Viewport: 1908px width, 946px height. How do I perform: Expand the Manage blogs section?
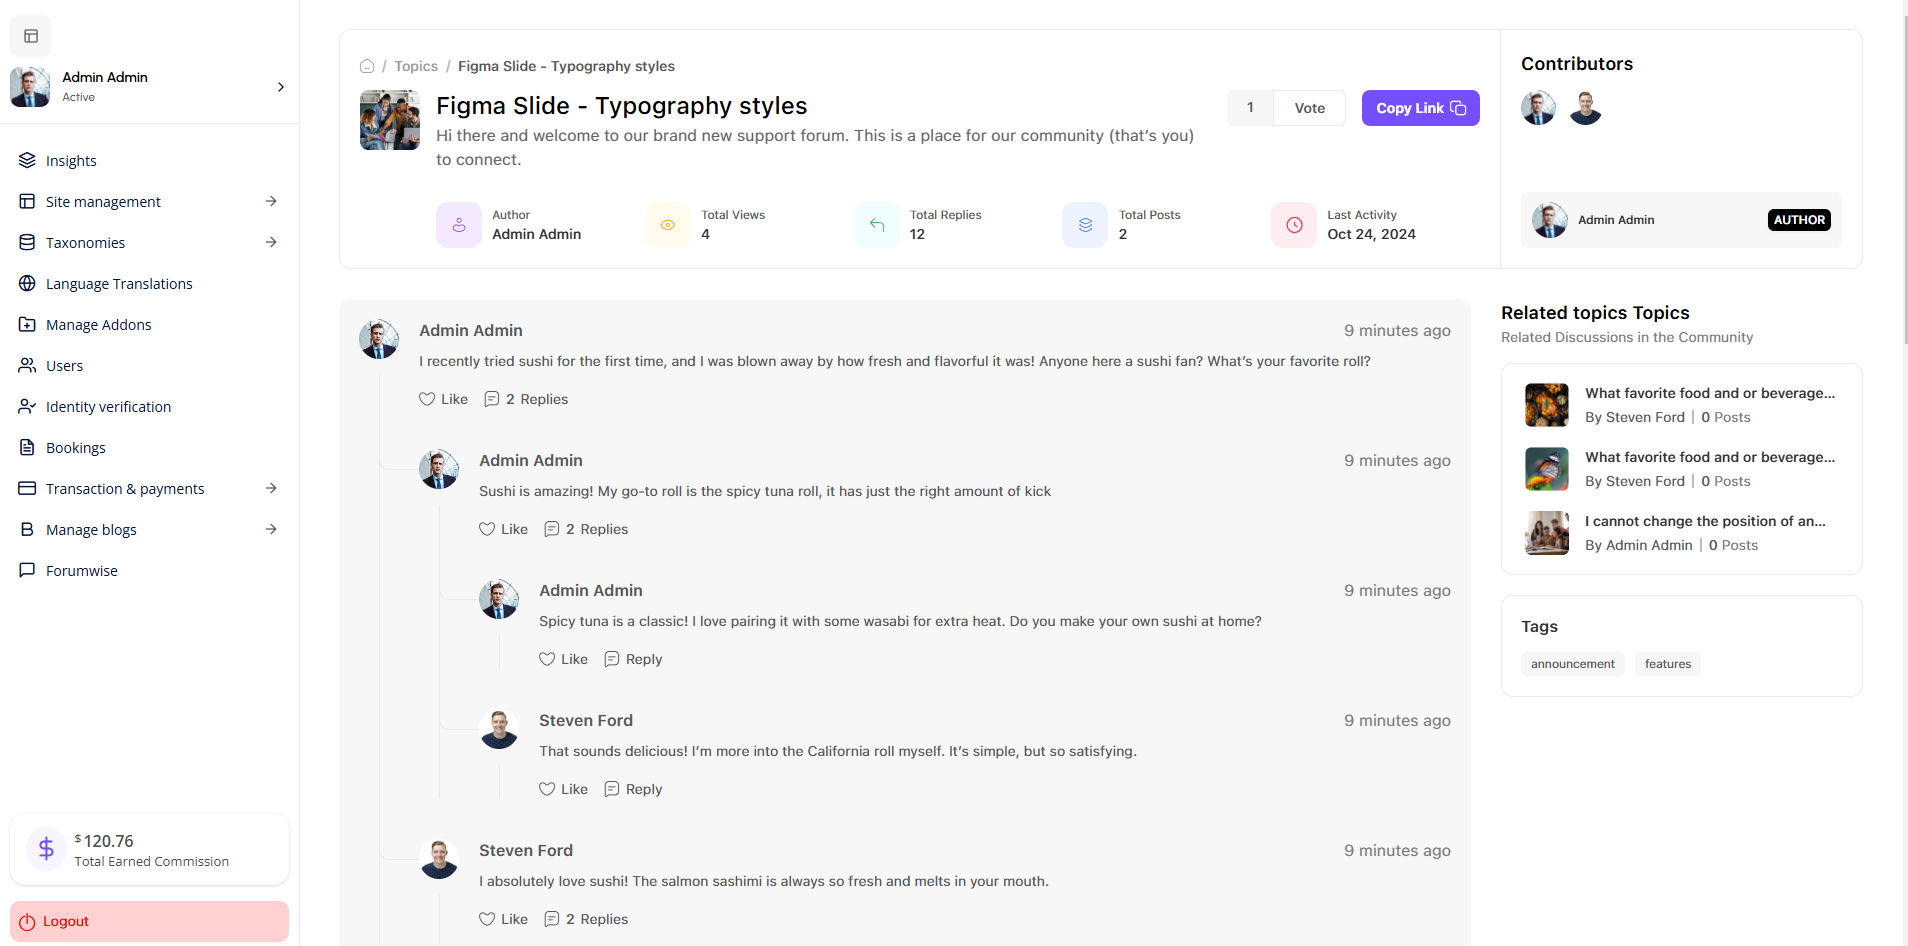click(271, 529)
